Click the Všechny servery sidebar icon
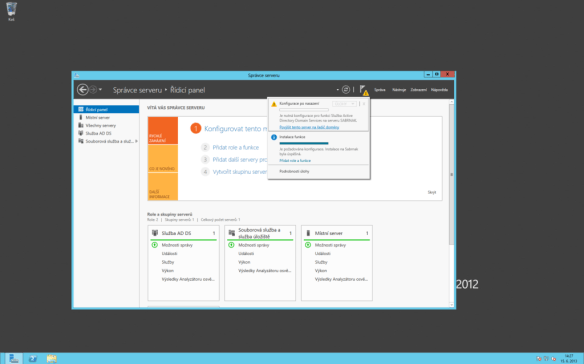This screenshot has height=364, width=584. tap(81, 125)
